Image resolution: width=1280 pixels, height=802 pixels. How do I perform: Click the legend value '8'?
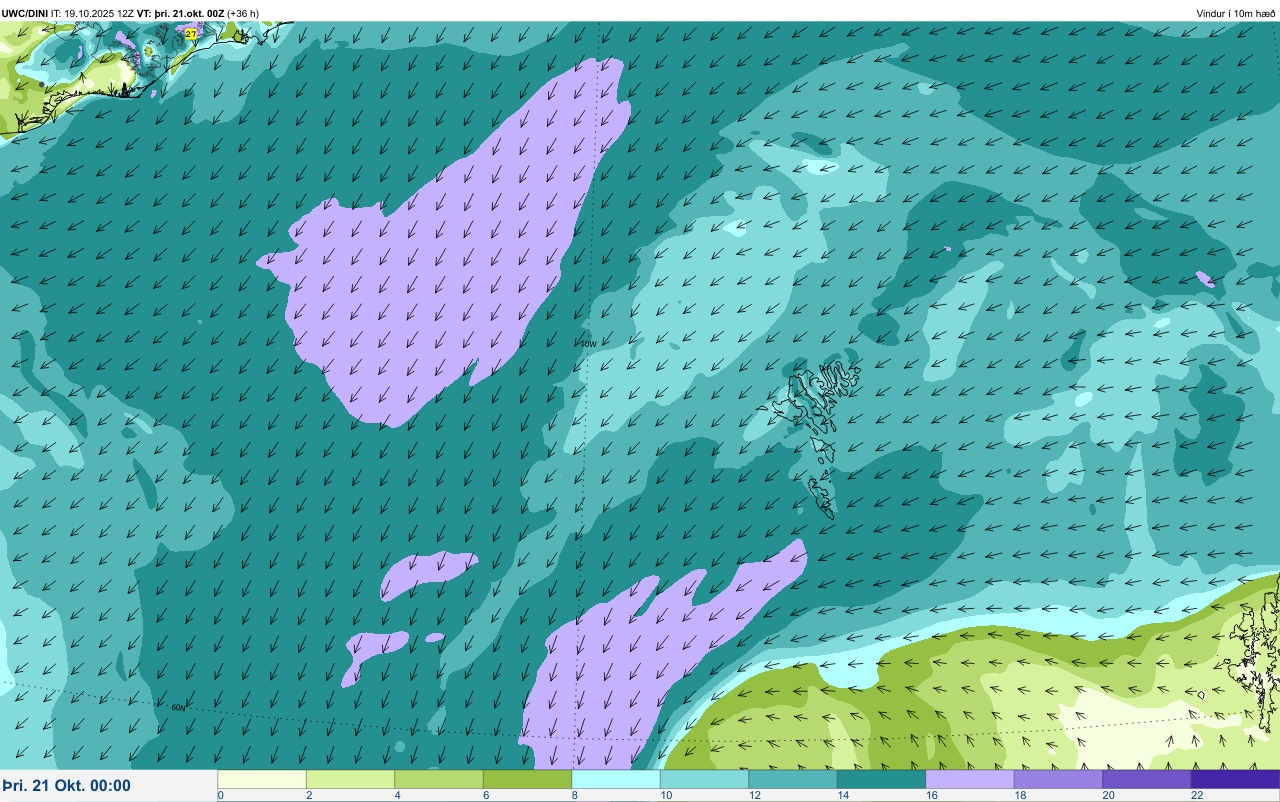click(574, 796)
